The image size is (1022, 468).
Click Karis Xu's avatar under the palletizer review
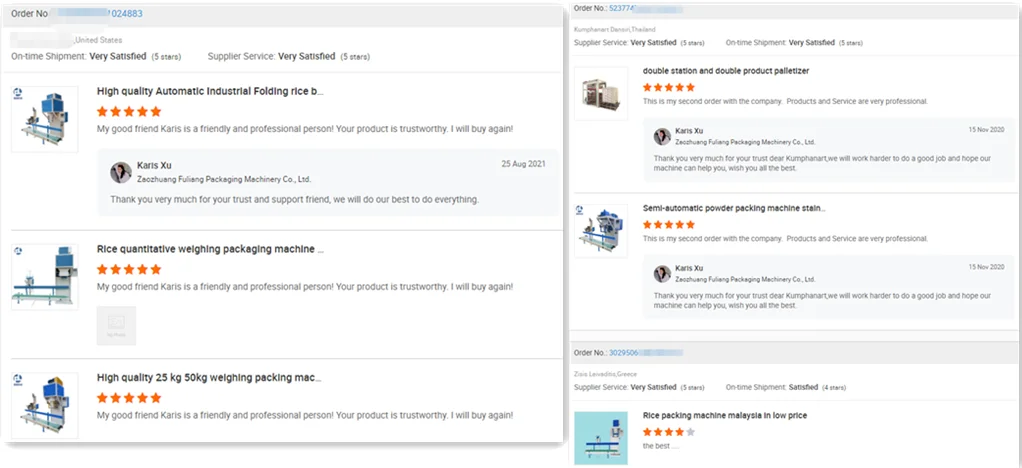tap(662, 136)
